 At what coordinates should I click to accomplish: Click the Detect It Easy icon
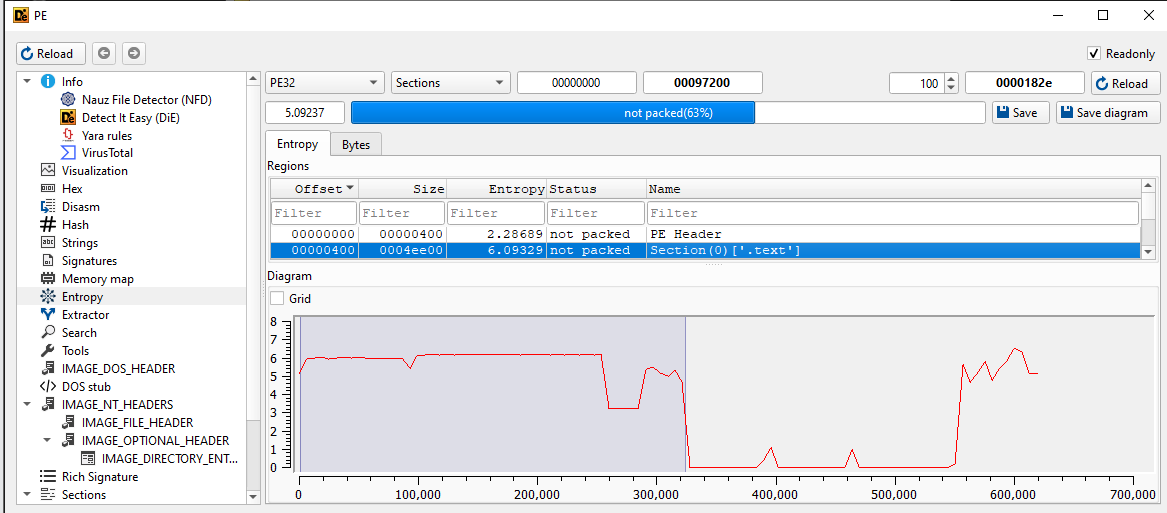tap(68, 117)
